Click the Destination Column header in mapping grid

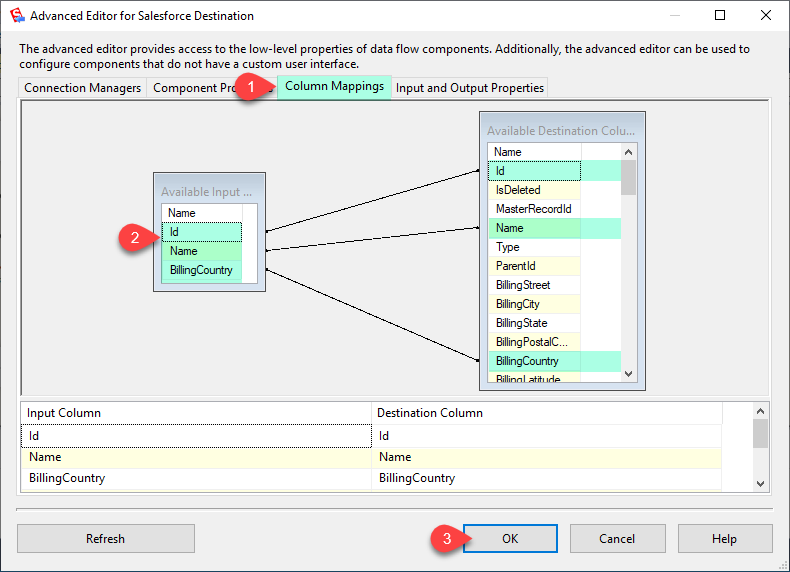pos(547,413)
